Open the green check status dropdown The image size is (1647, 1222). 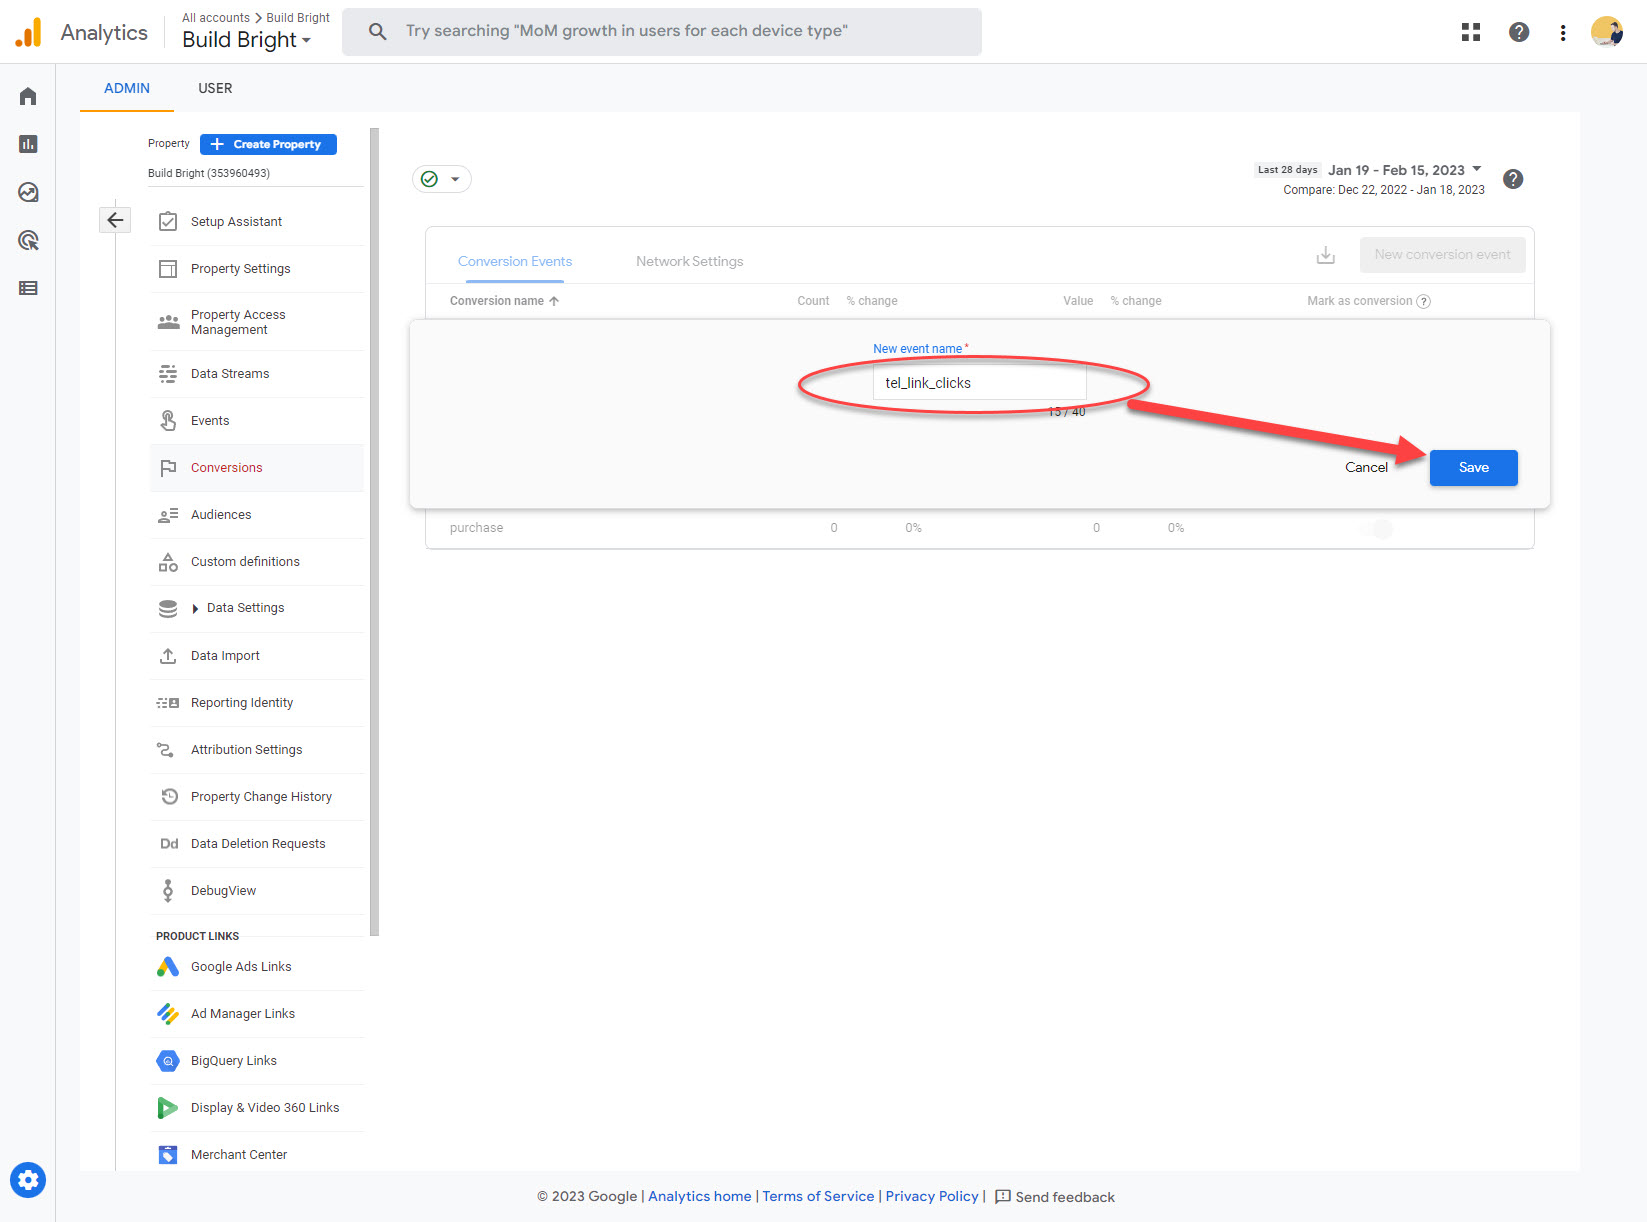pos(441,179)
